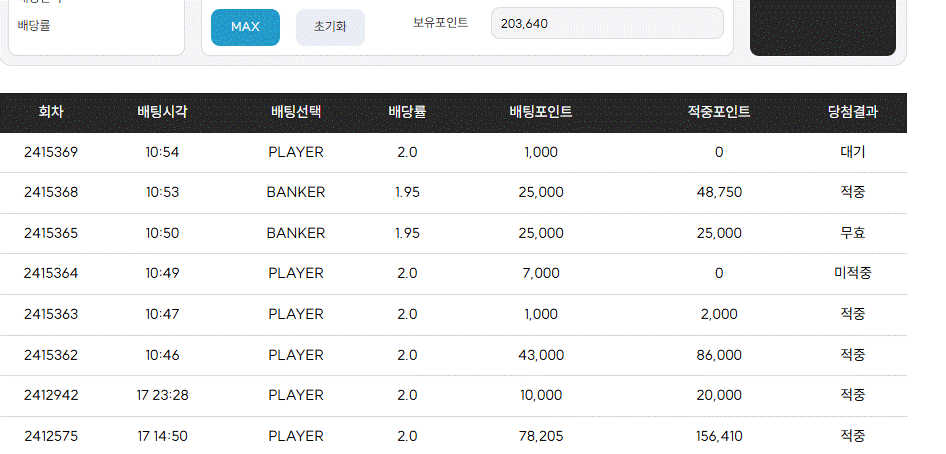Click the 배당률 label in the left box
This screenshot has height=454, width=946.
[x=34, y=26]
